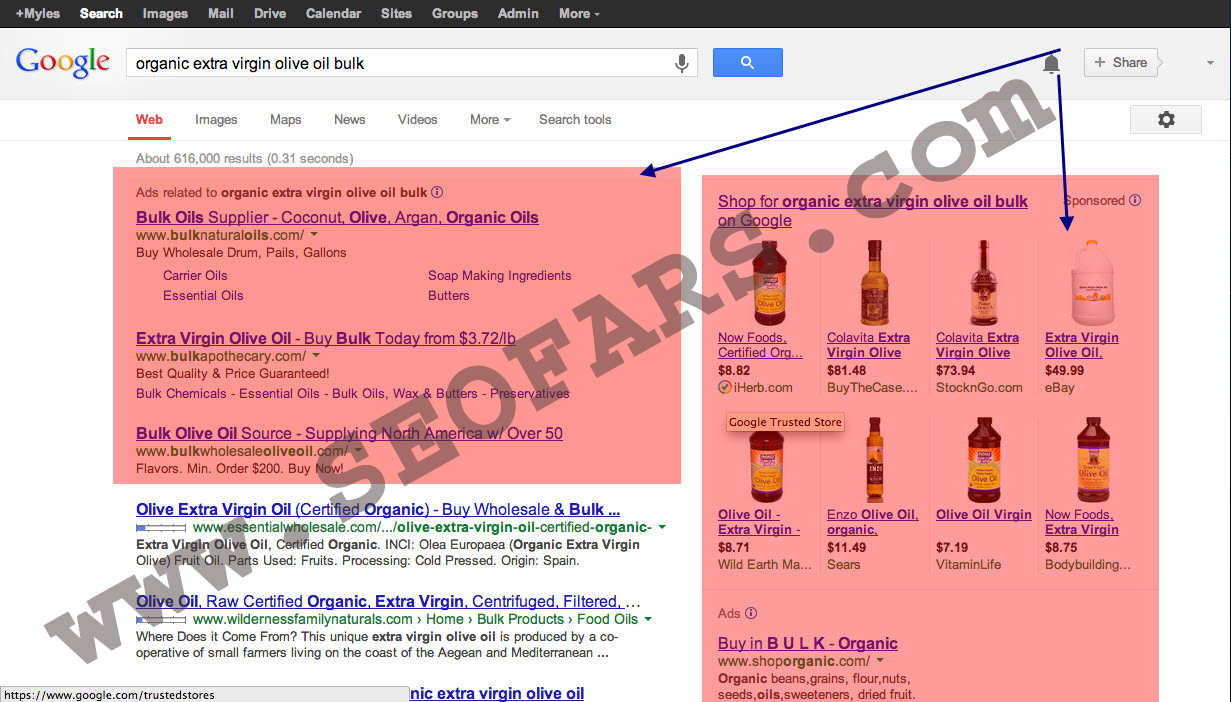Click the Share button

[1120, 62]
